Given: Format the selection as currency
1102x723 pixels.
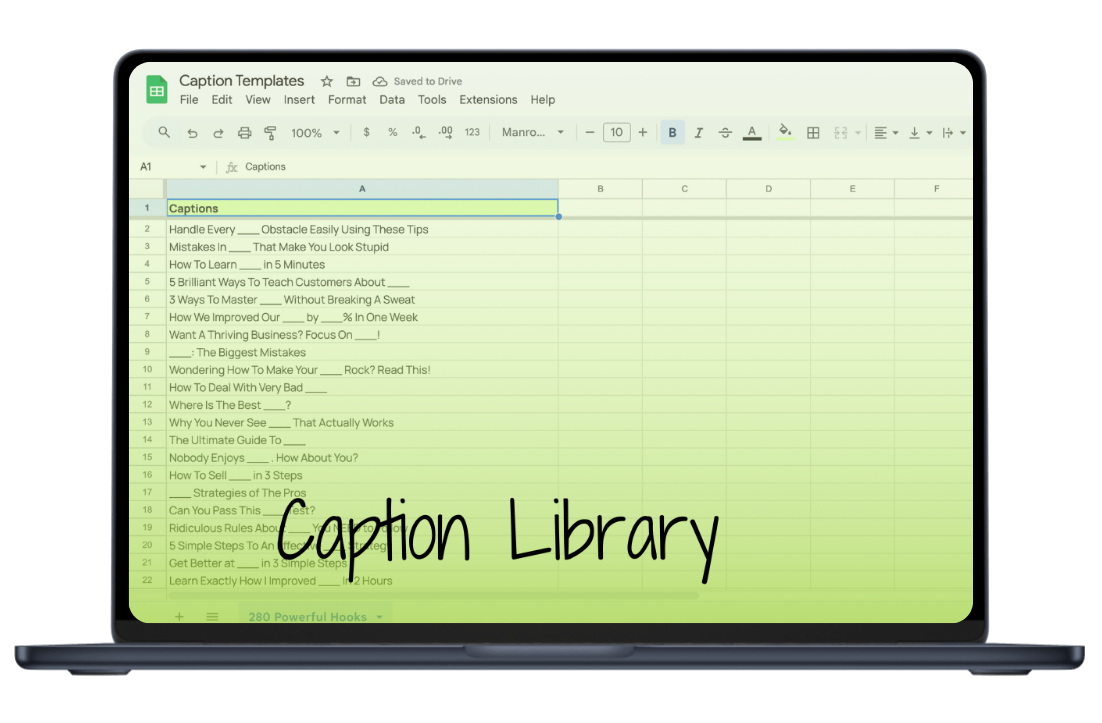Looking at the screenshot, I should (x=367, y=133).
